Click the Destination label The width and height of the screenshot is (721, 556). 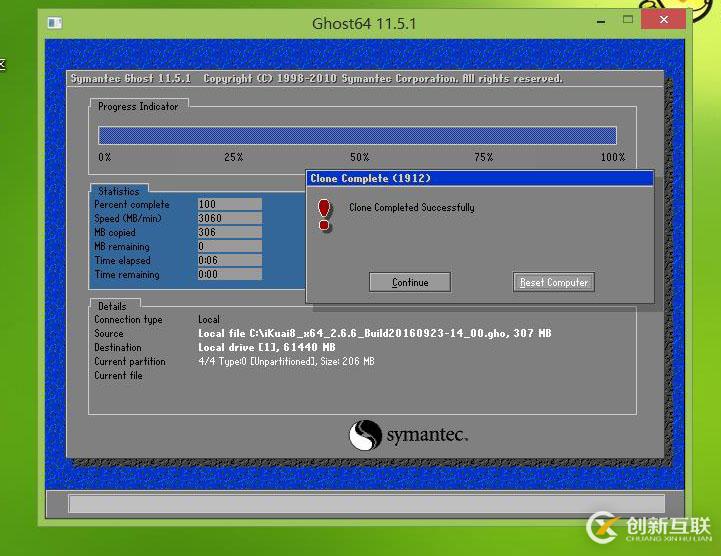pyautogui.click(x=118, y=347)
